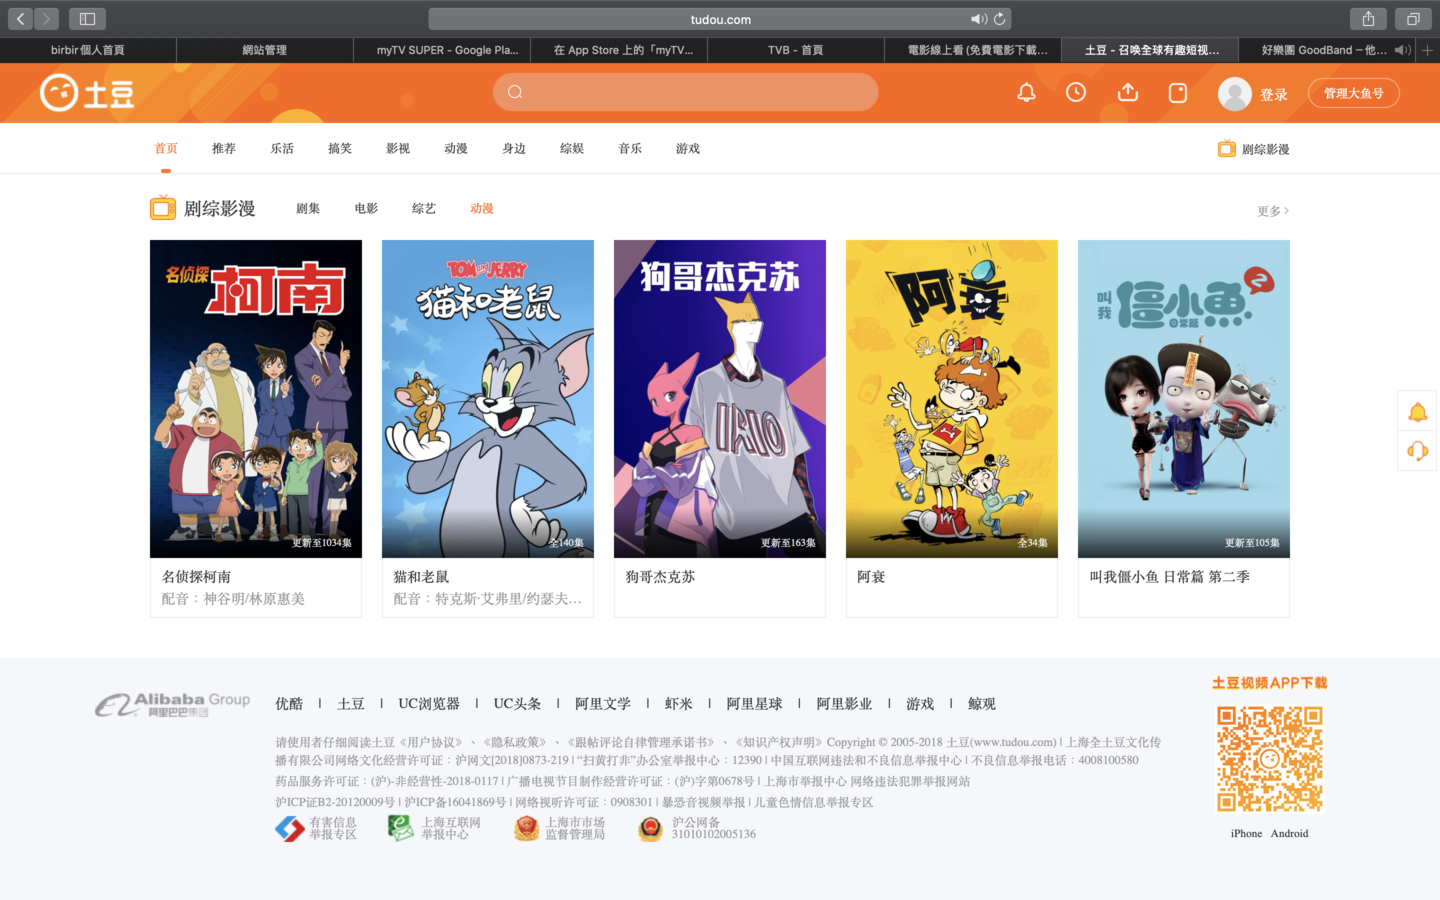Click the 虾米 footer link
1440x900 pixels.
[x=679, y=704]
